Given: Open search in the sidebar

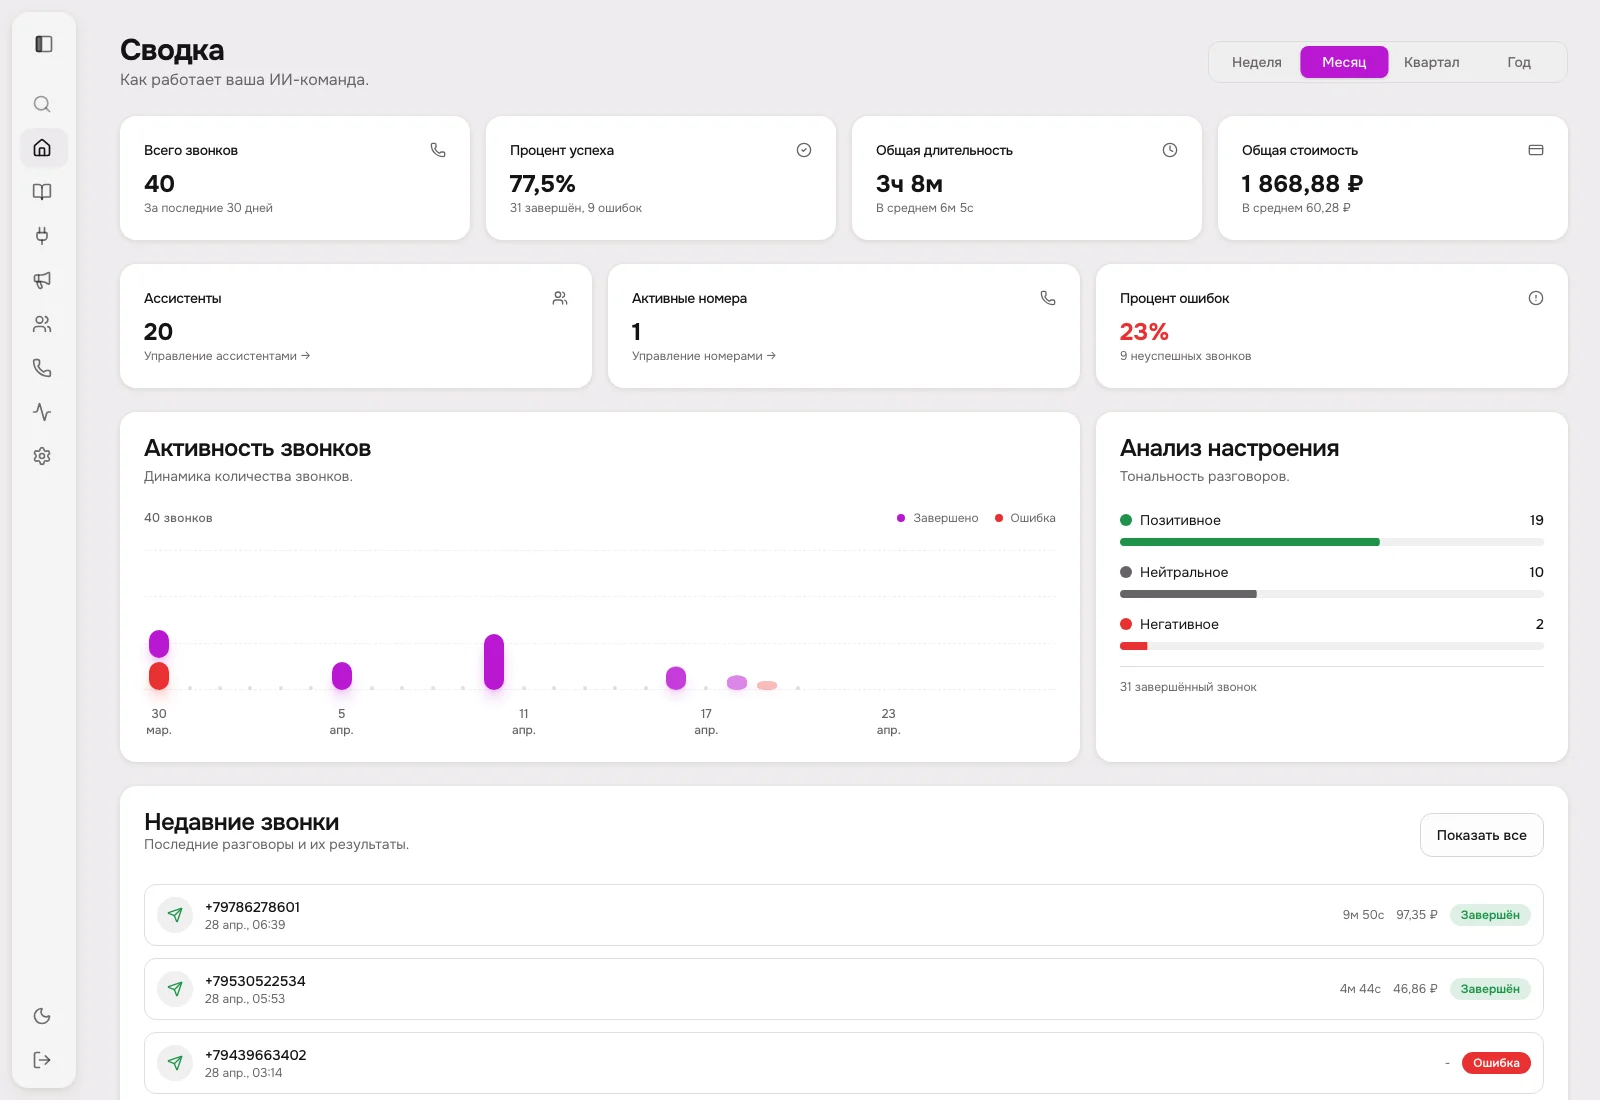Looking at the screenshot, I should (x=42, y=104).
